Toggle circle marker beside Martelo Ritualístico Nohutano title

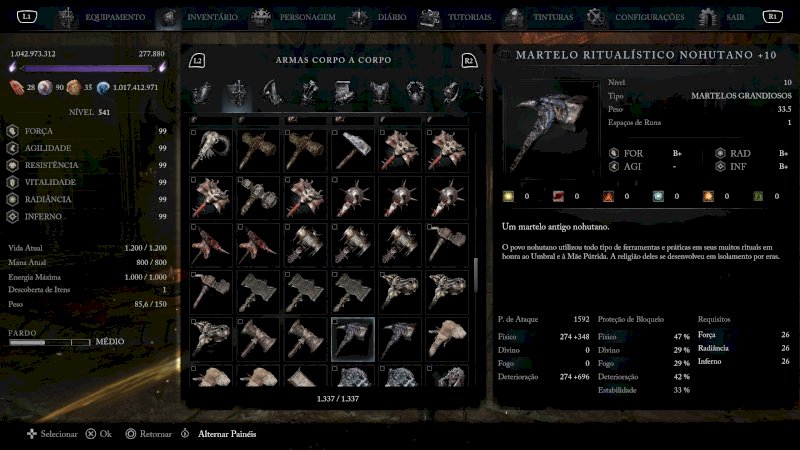[x=505, y=55]
